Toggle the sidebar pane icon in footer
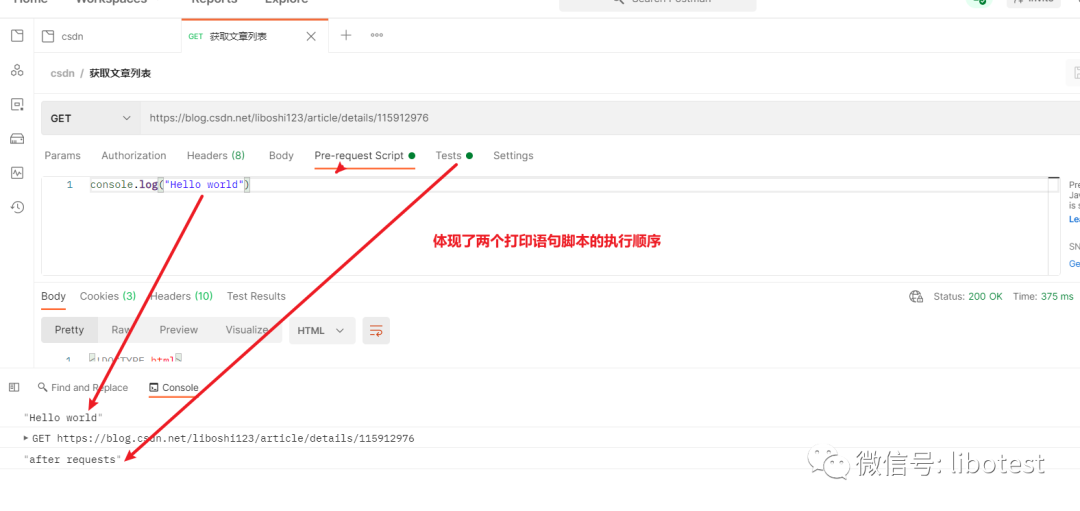The height and width of the screenshot is (511, 1080). pyautogui.click(x=14, y=388)
